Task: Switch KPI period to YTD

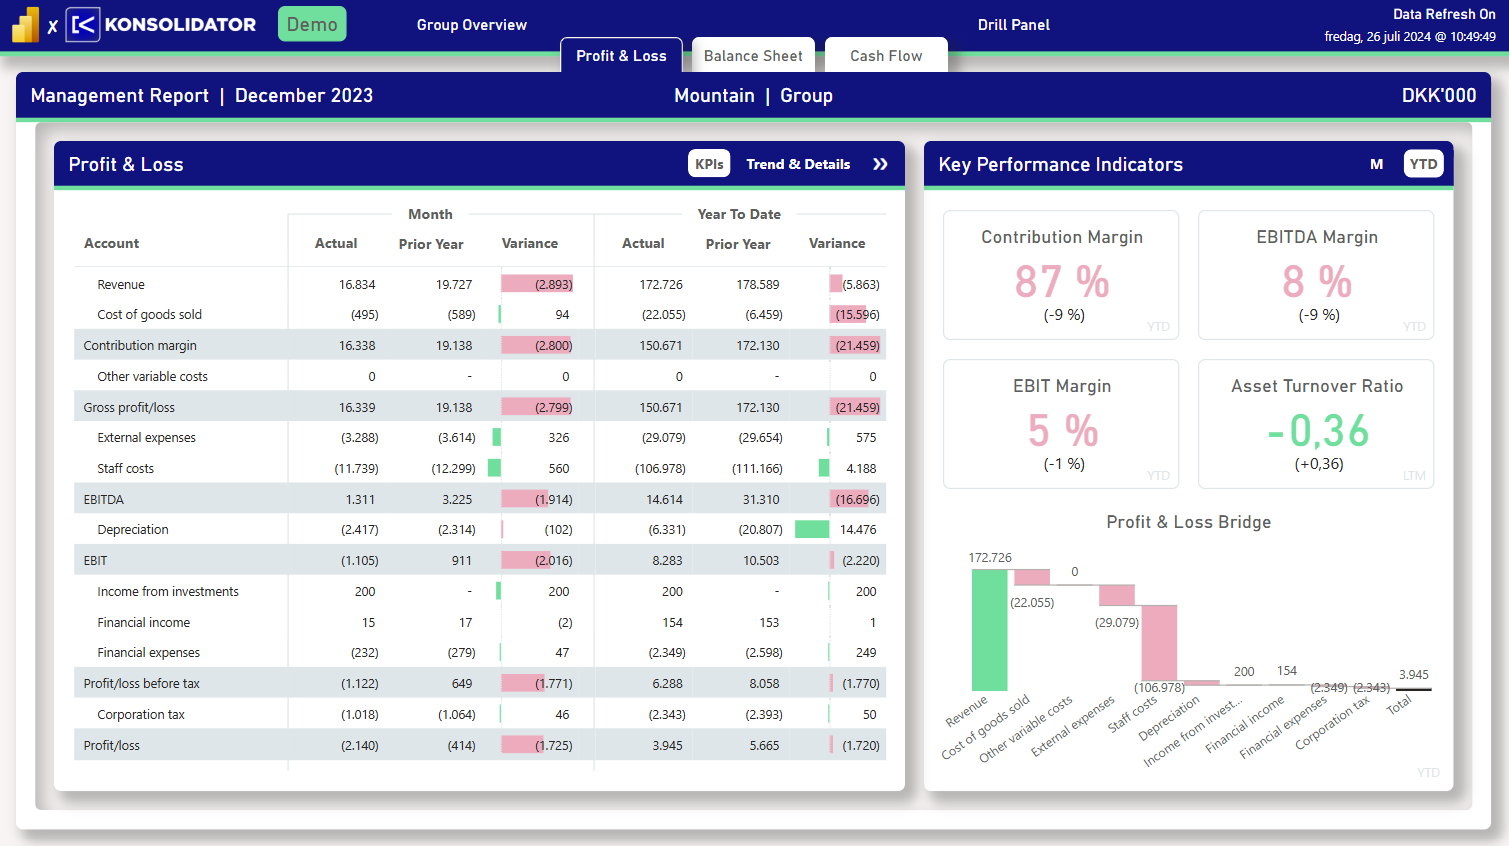Action: (1423, 164)
